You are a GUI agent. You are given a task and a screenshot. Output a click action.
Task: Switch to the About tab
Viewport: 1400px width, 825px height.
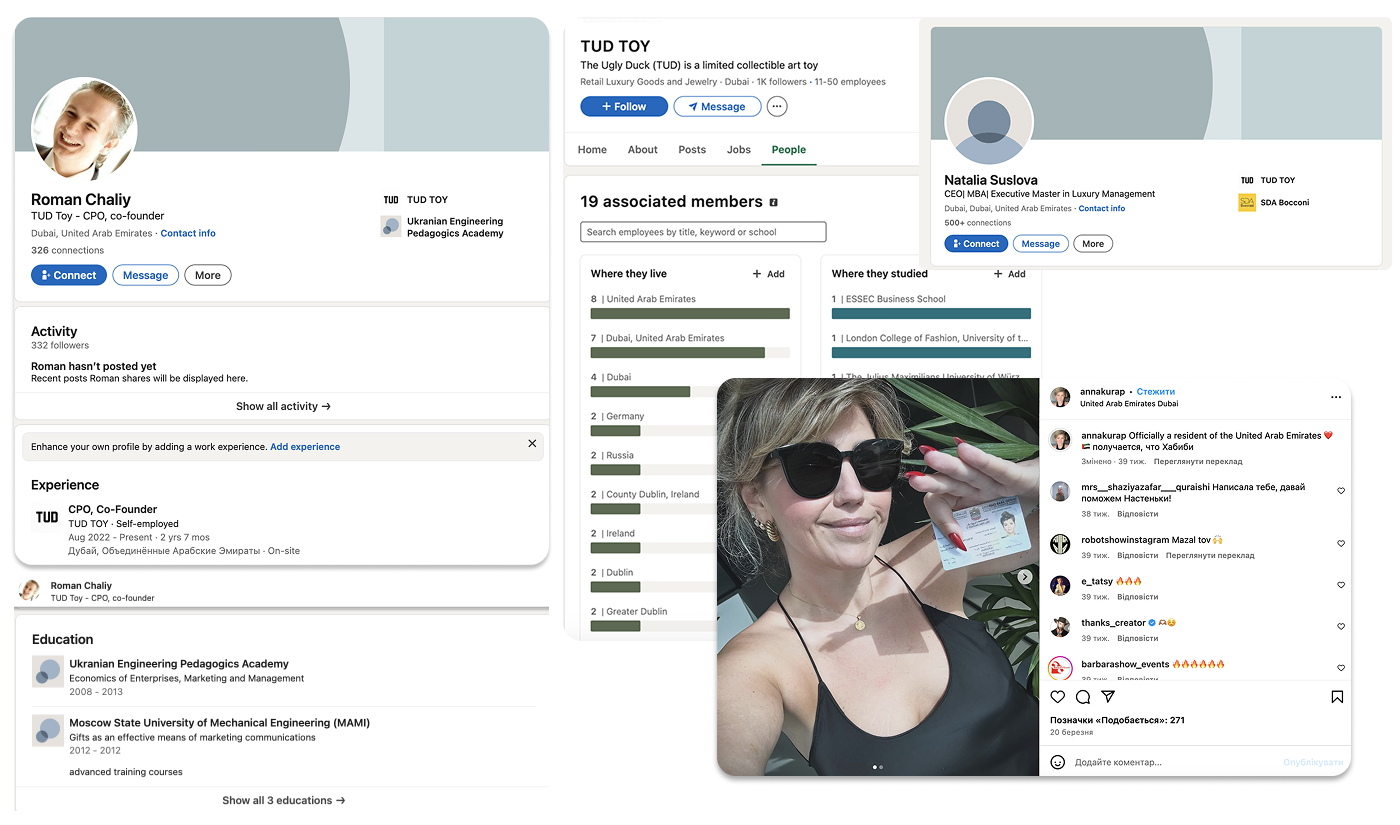click(x=643, y=150)
